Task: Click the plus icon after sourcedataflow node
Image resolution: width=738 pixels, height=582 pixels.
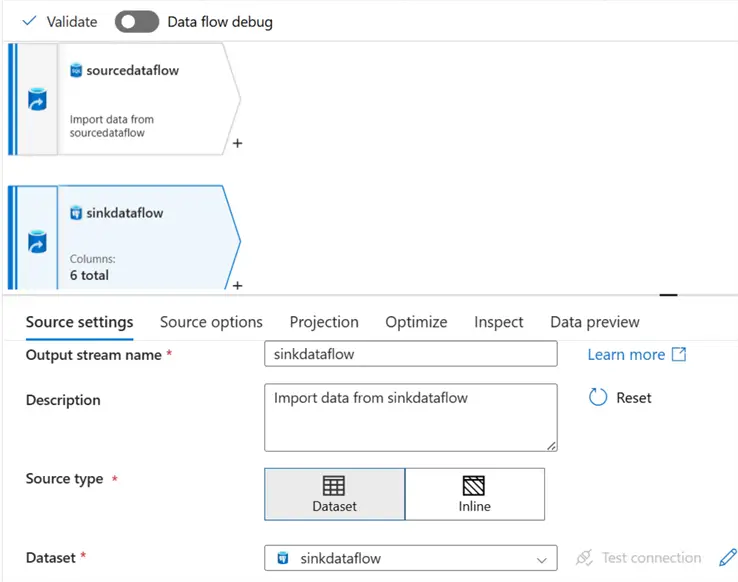Action: point(237,143)
